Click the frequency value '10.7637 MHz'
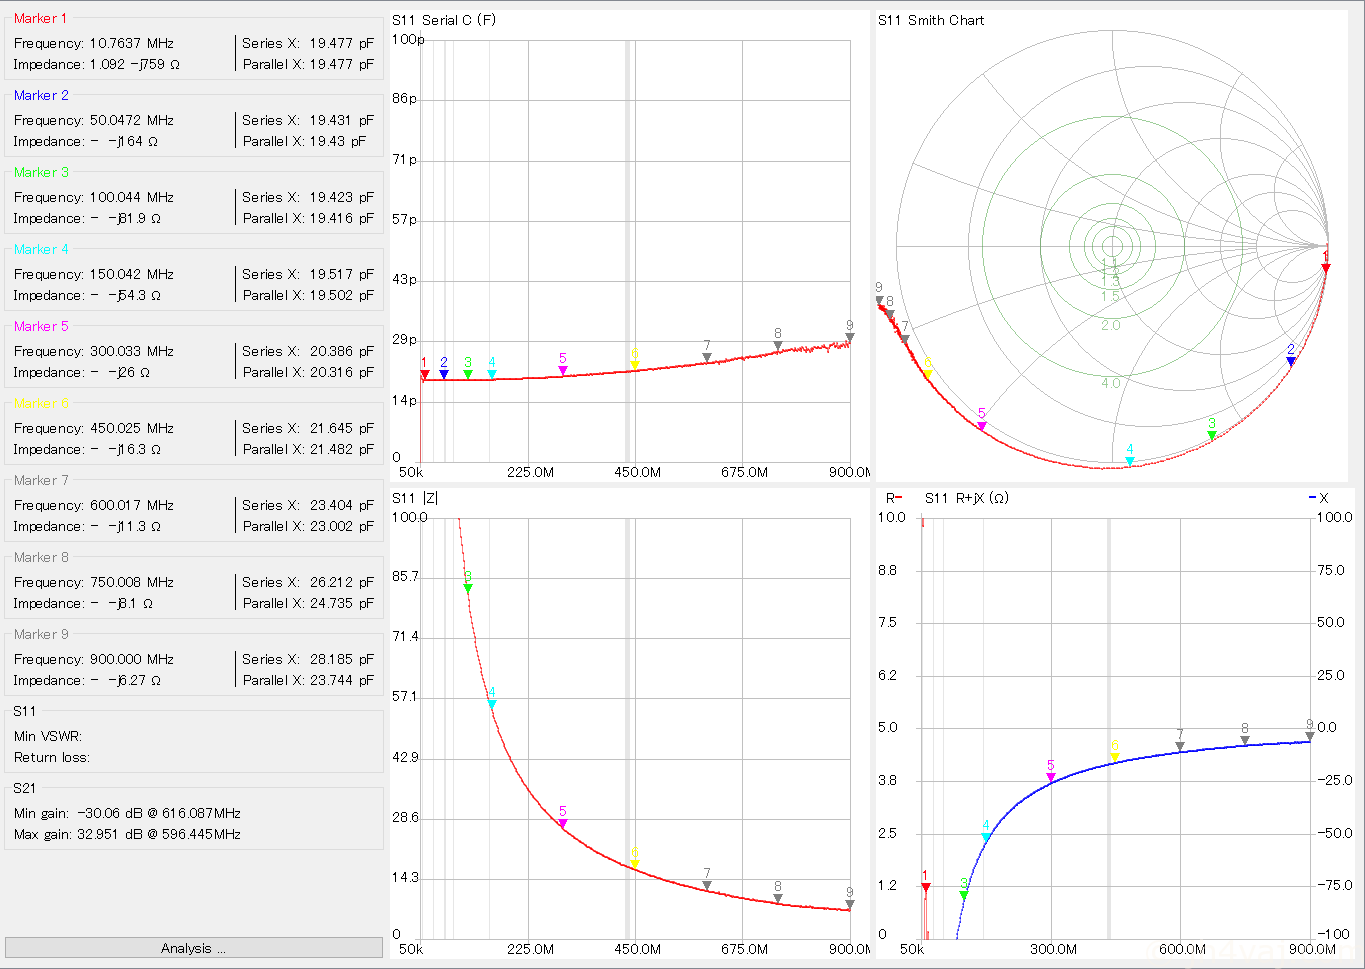Viewport: 1365px width, 969px height. [x=132, y=43]
